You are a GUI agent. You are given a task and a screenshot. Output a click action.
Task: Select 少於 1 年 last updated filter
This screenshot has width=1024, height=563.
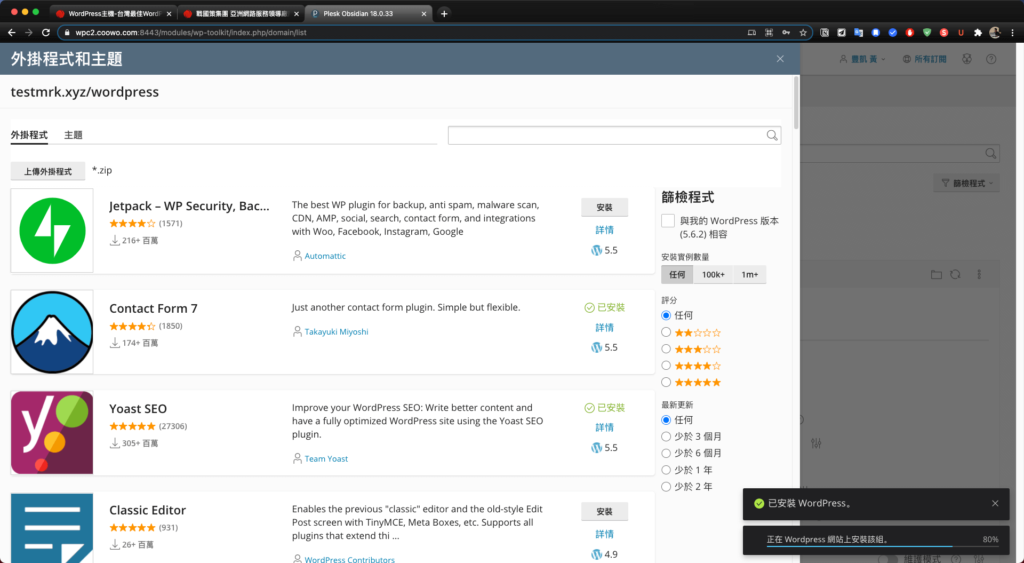point(666,470)
